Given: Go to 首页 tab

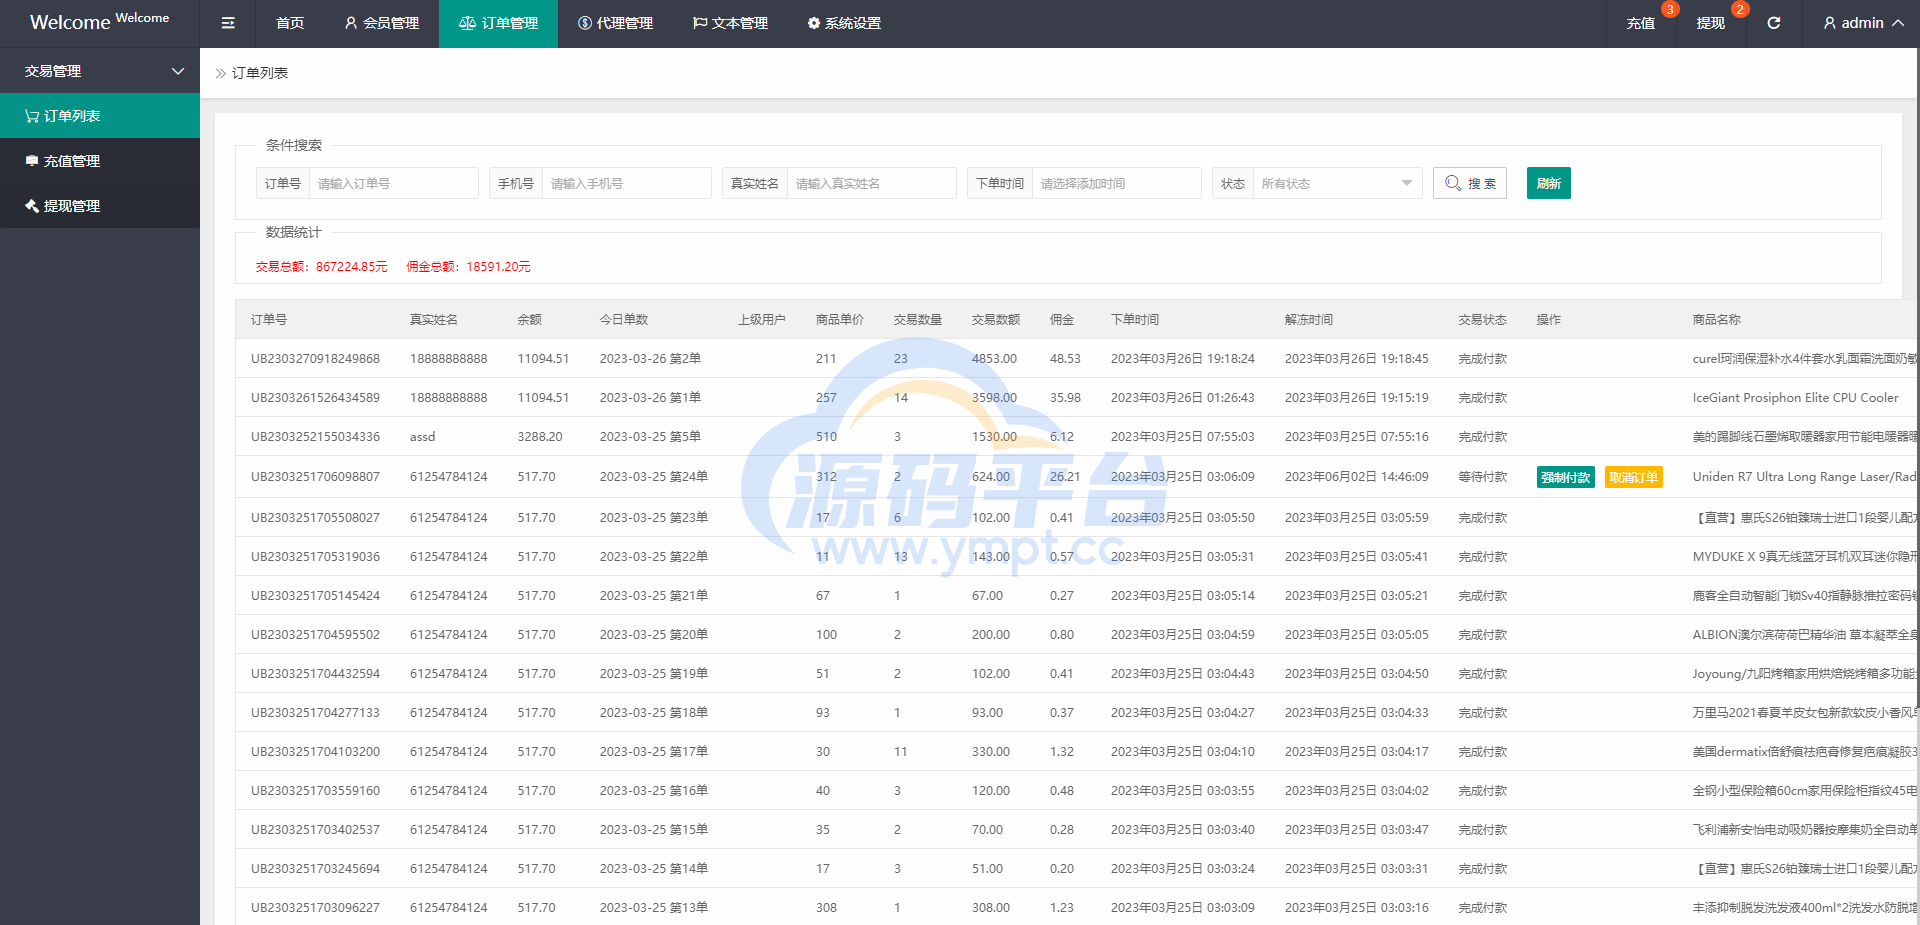Looking at the screenshot, I should (x=290, y=23).
